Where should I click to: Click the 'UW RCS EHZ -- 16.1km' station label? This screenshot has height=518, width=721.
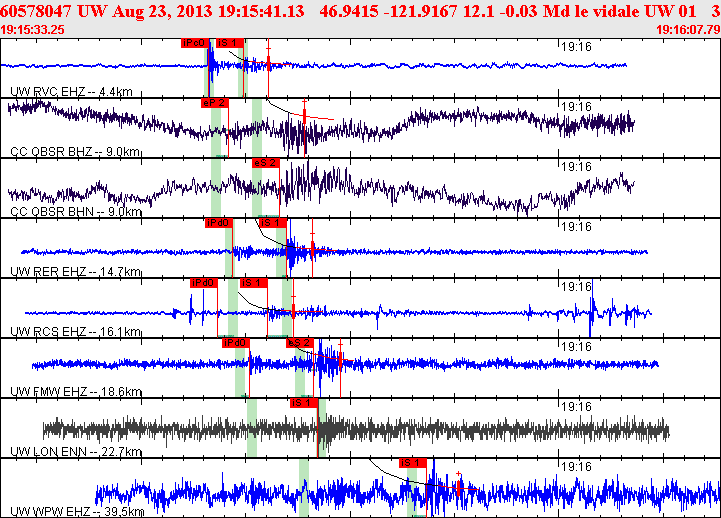pyautogui.click(x=75, y=332)
